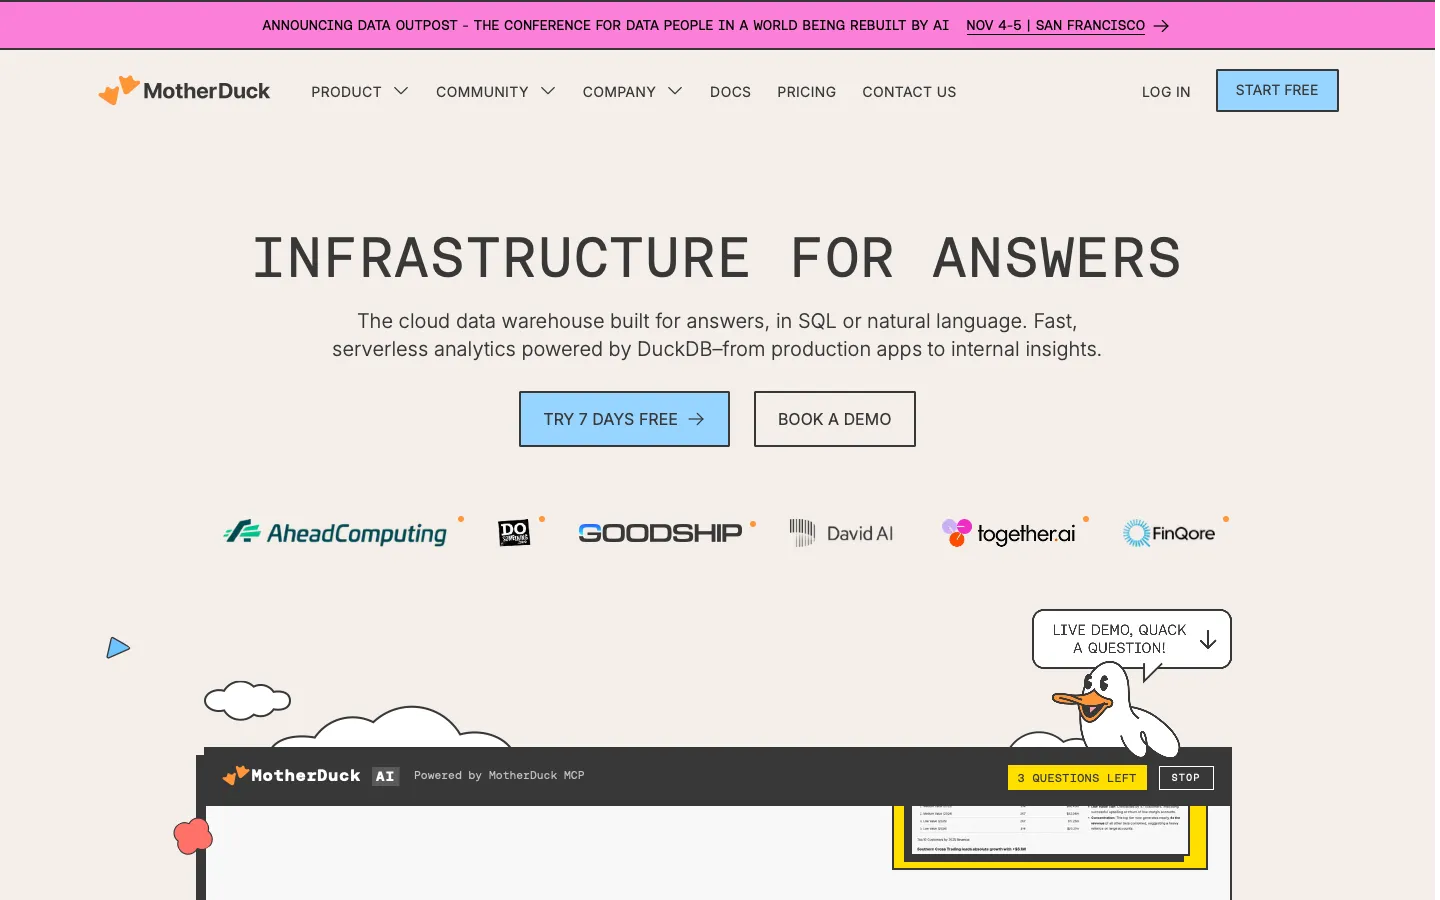Click the Log In link

pos(1166,91)
